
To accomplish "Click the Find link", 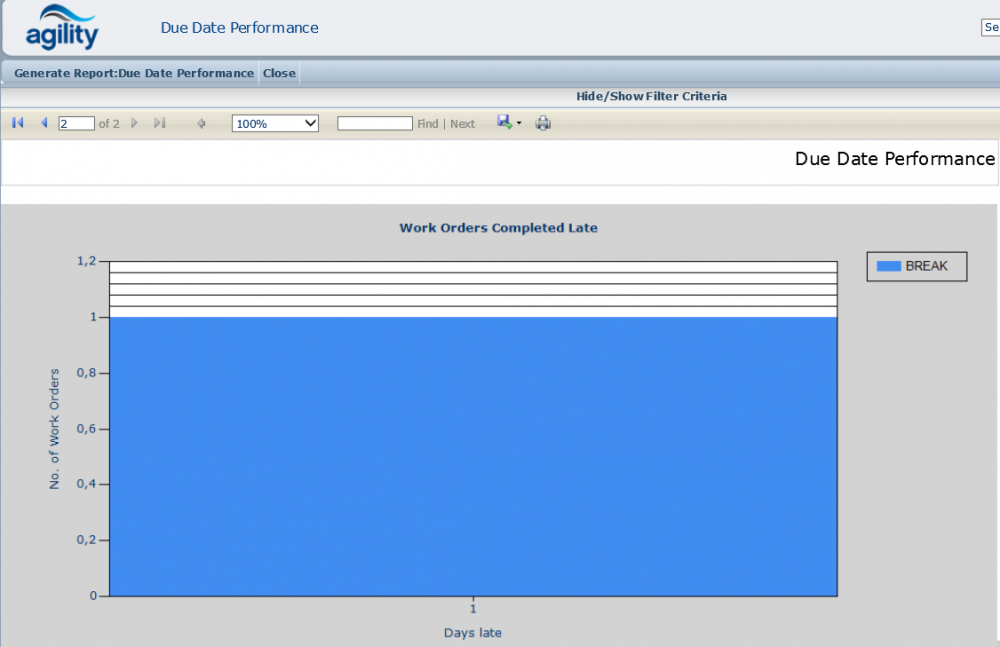I will click(427, 123).
